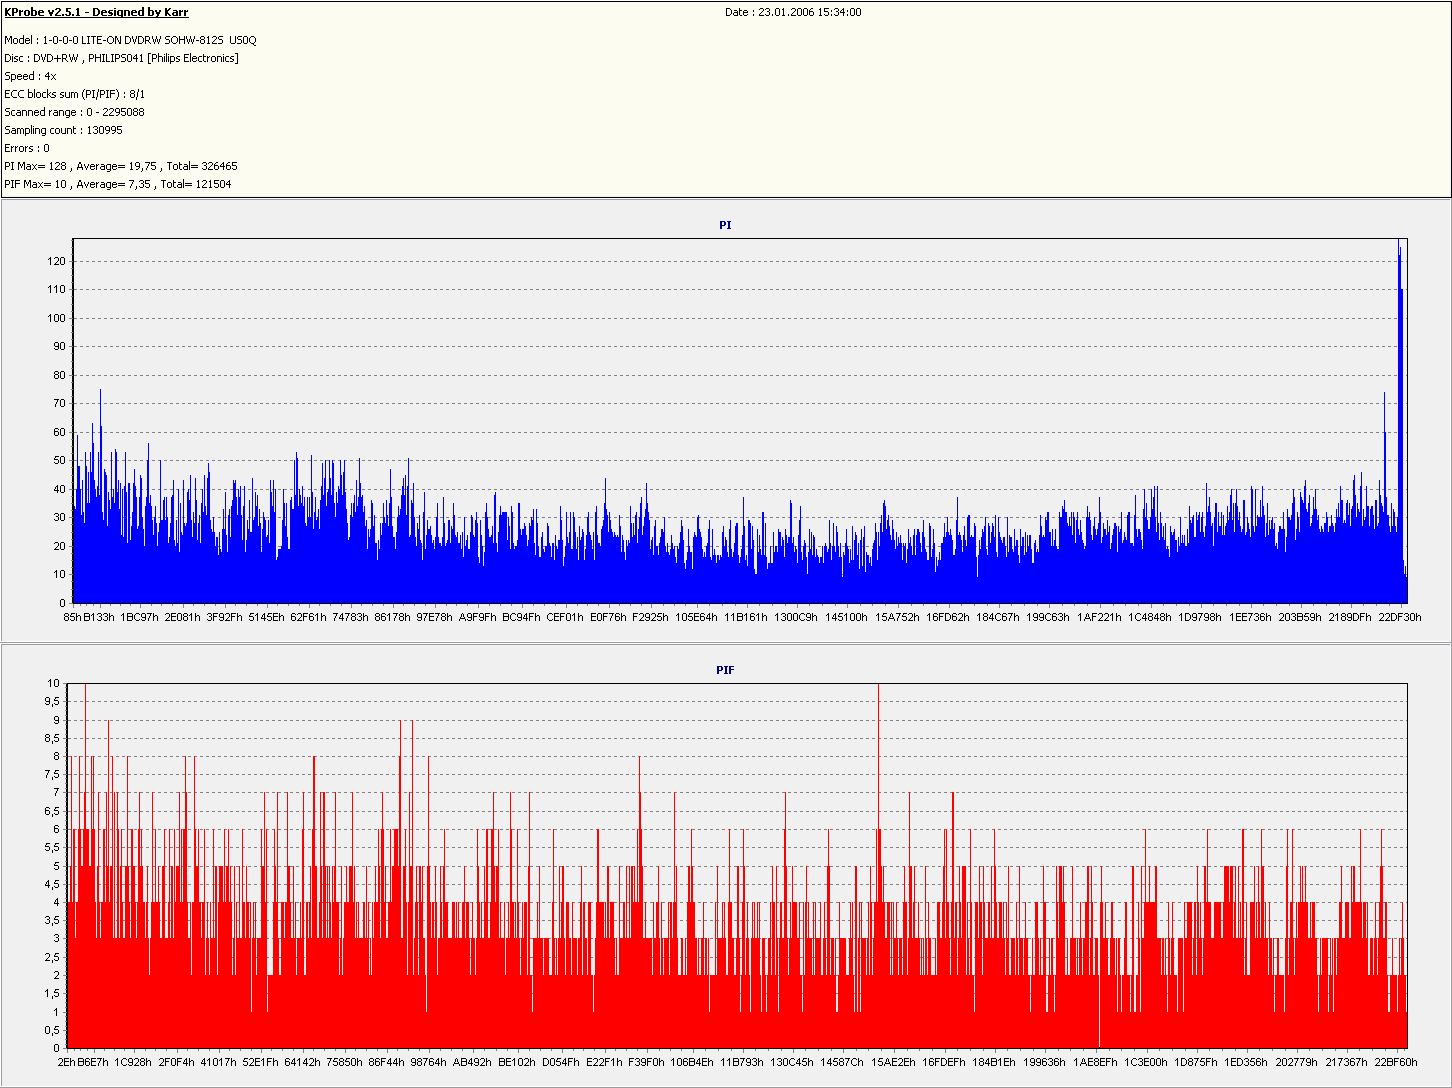Click the PIF chart title
This screenshot has height=1088, width=1452.
coord(725,670)
